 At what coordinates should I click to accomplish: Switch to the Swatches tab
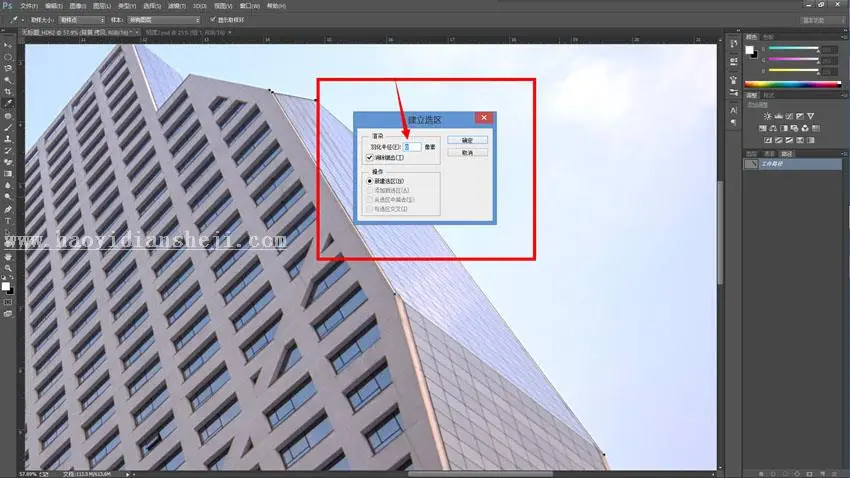click(x=768, y=37)
